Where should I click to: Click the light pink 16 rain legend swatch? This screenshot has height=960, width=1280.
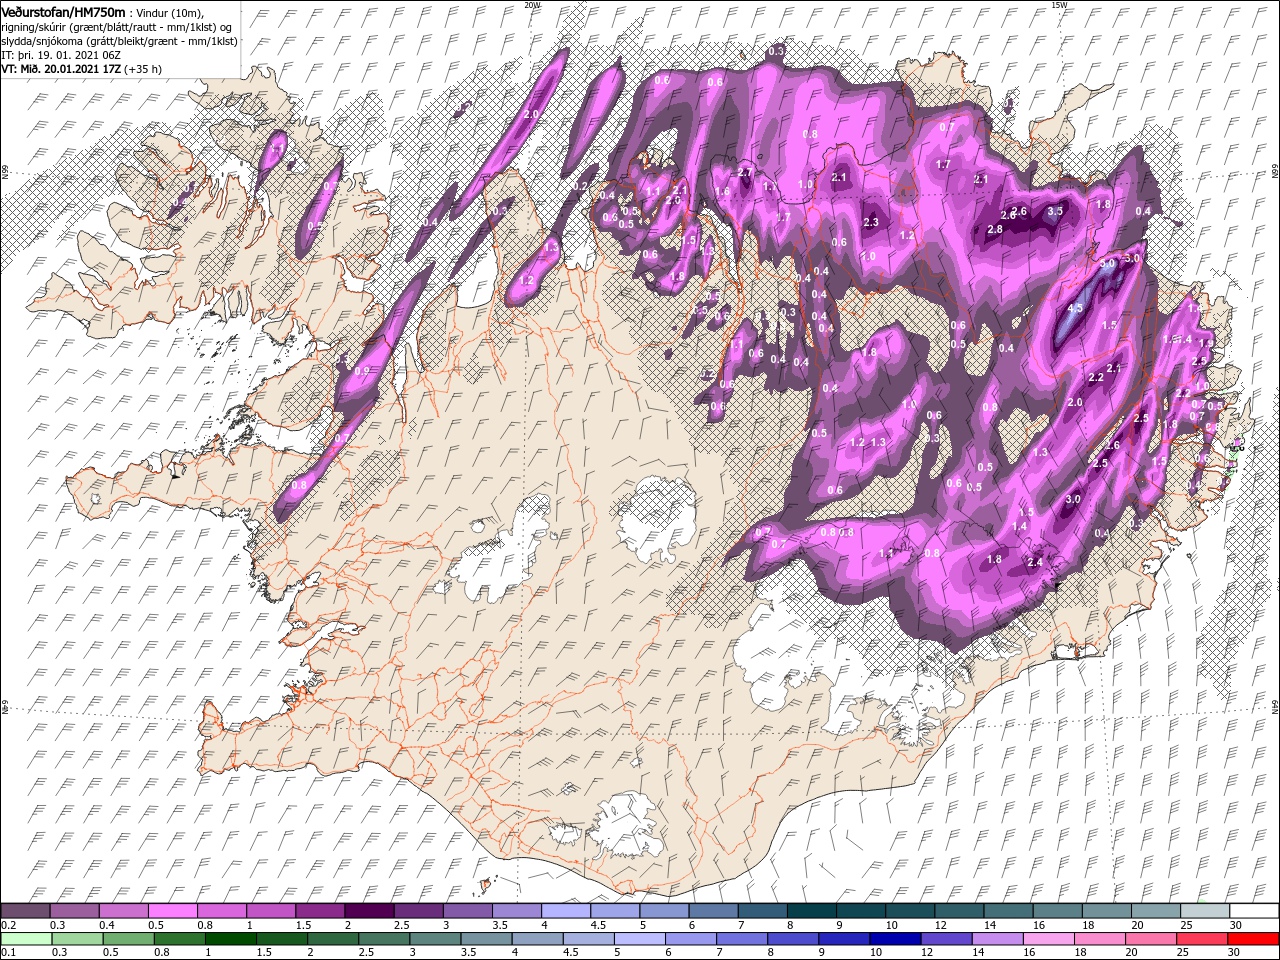(1049, 940)
